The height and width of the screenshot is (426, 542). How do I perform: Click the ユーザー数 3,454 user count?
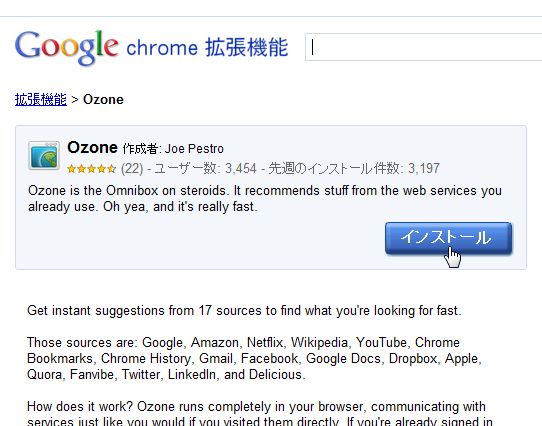point(205,169)
